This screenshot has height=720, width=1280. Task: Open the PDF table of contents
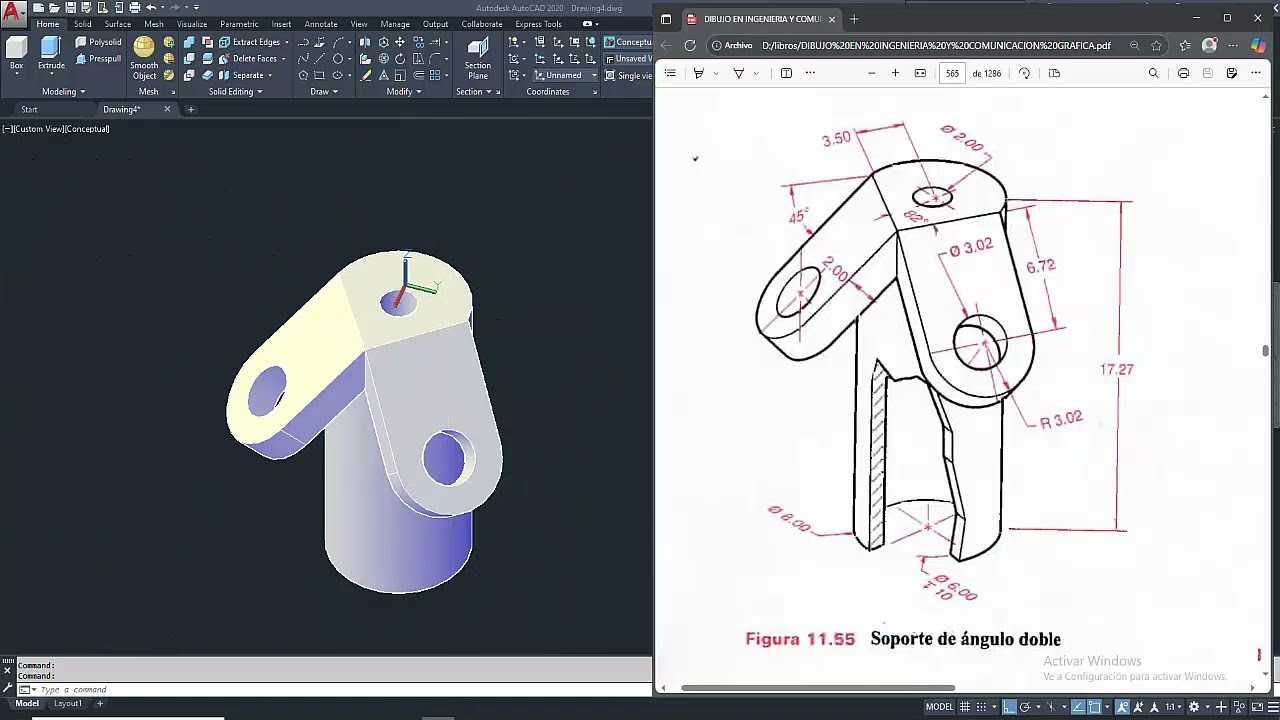670,73
